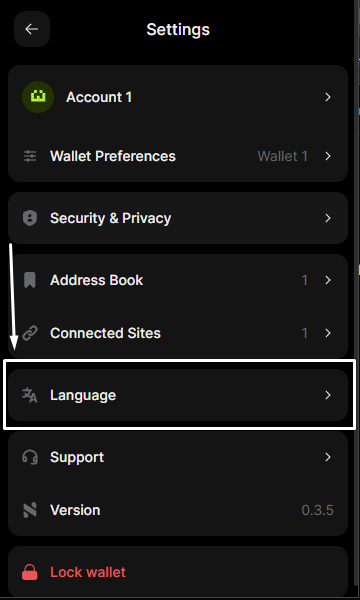Click the red Lock wallet padlock icon
This screenshot has height=600, width=360.
[x=30, y=572]
